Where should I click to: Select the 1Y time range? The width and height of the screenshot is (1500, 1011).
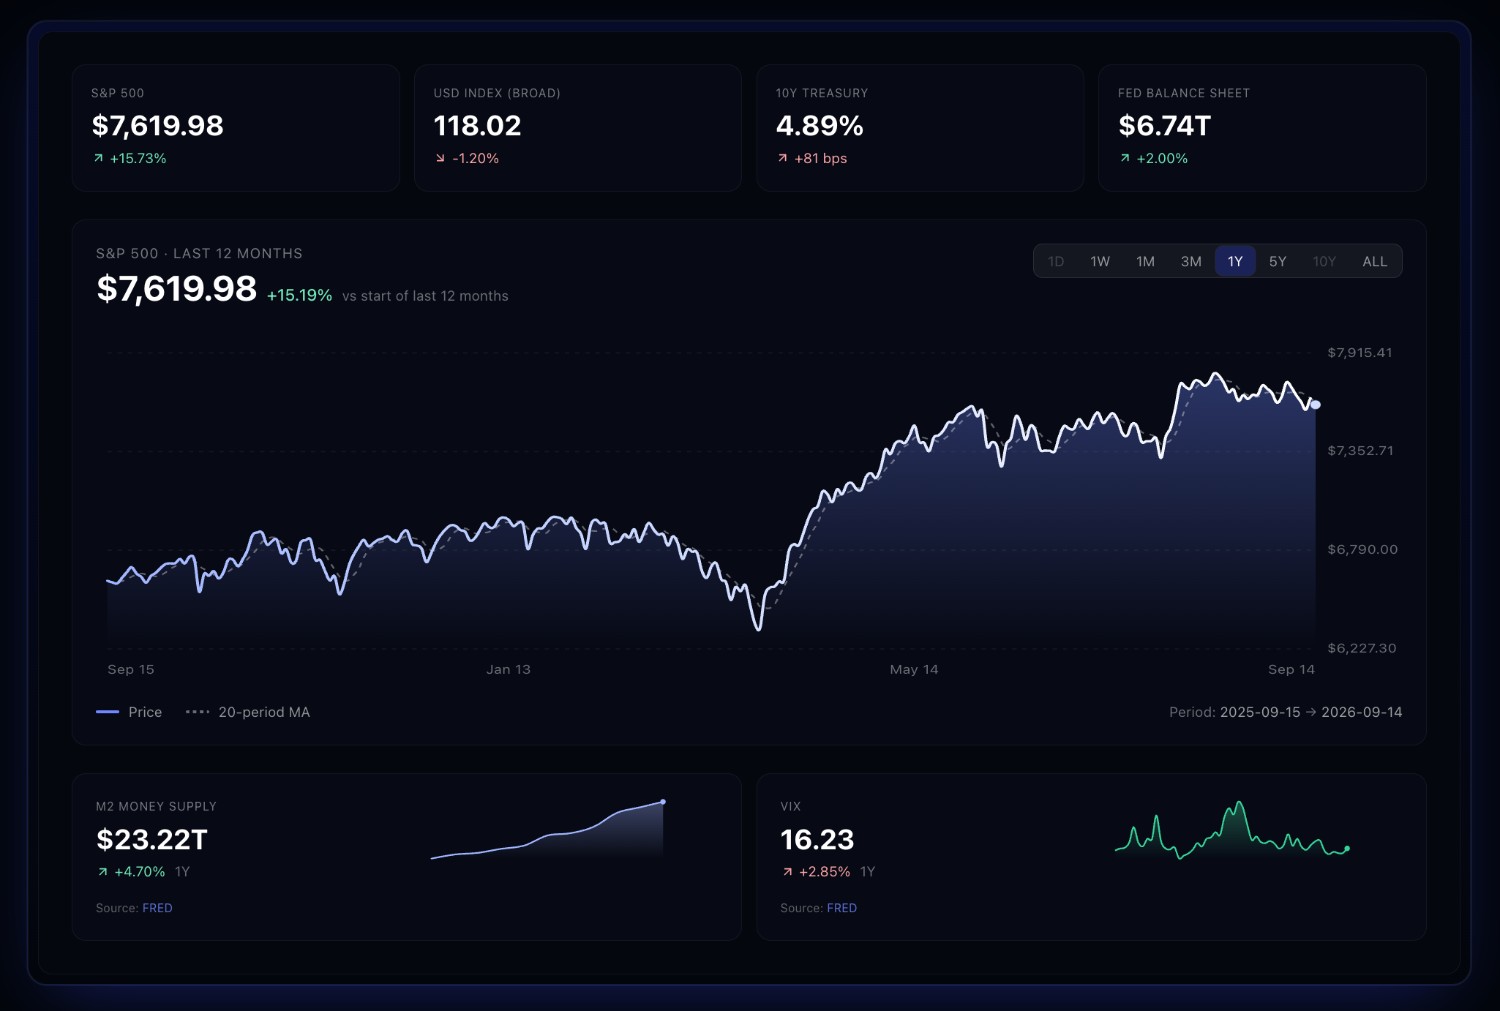1235,262
